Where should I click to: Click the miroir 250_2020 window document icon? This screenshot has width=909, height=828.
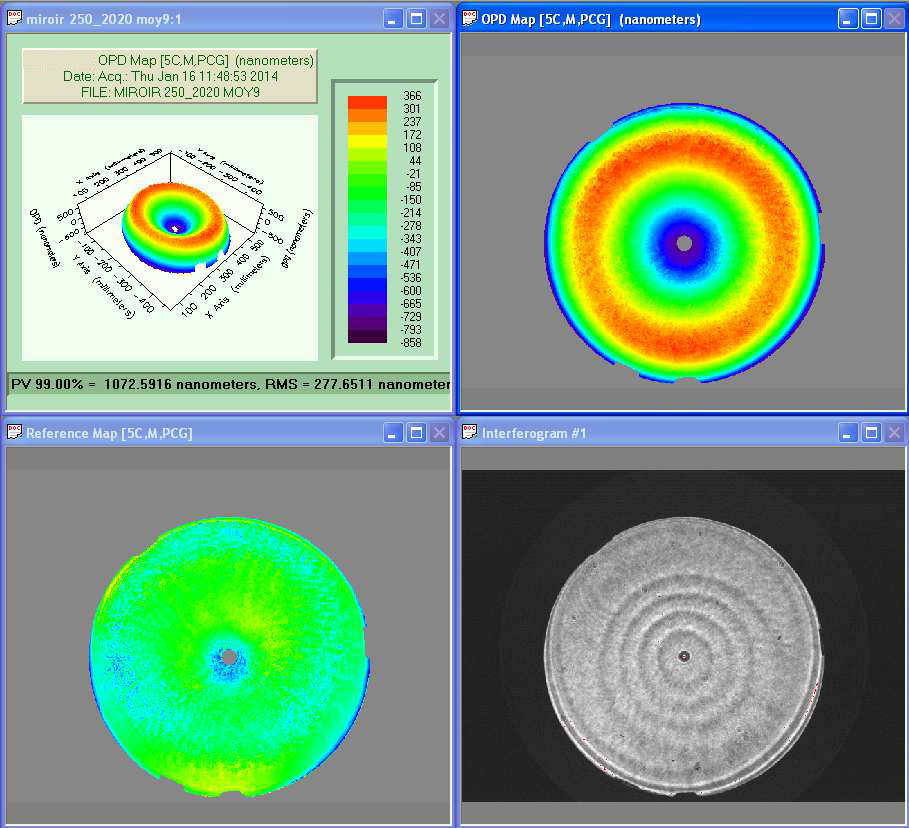[14, 18]
